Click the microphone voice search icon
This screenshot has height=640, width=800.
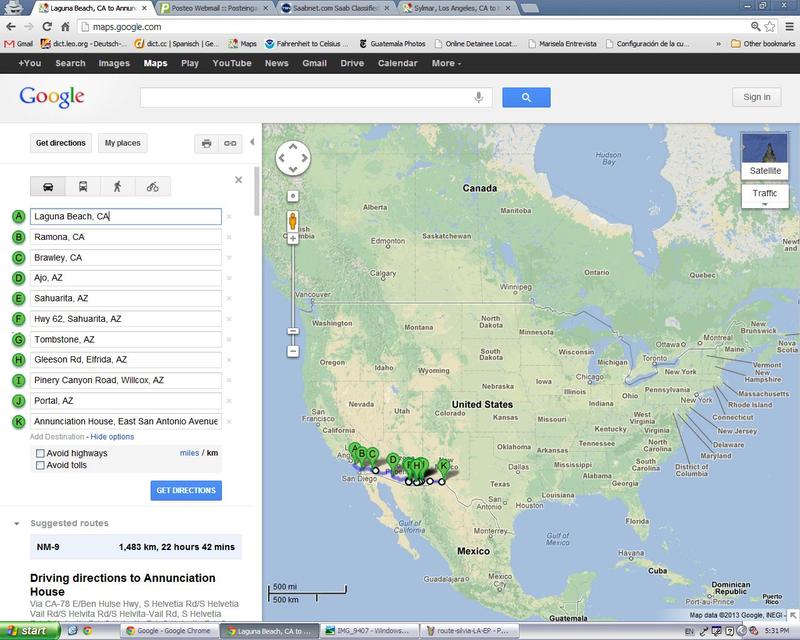click(x=479, y=97)
